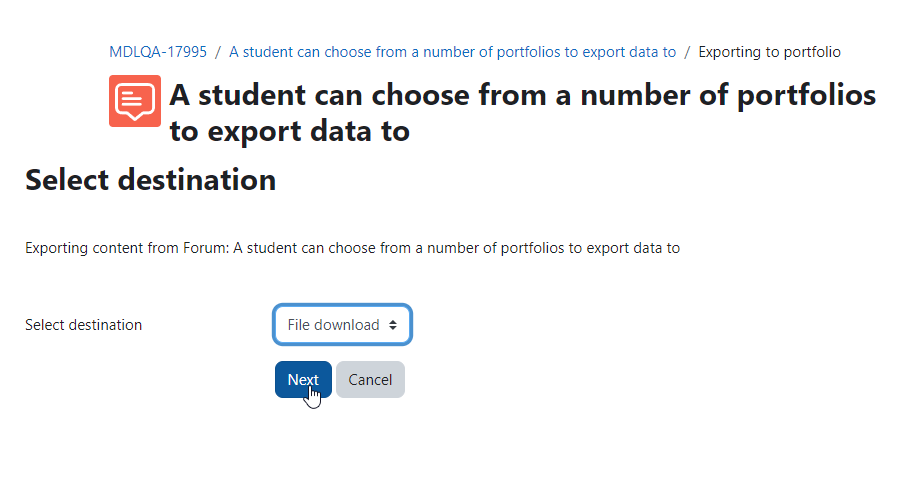This screenshot has width=905, height=492.
Task: Open the File download destination dropdown
Action: pyautogui.click(x=342, y=325)
